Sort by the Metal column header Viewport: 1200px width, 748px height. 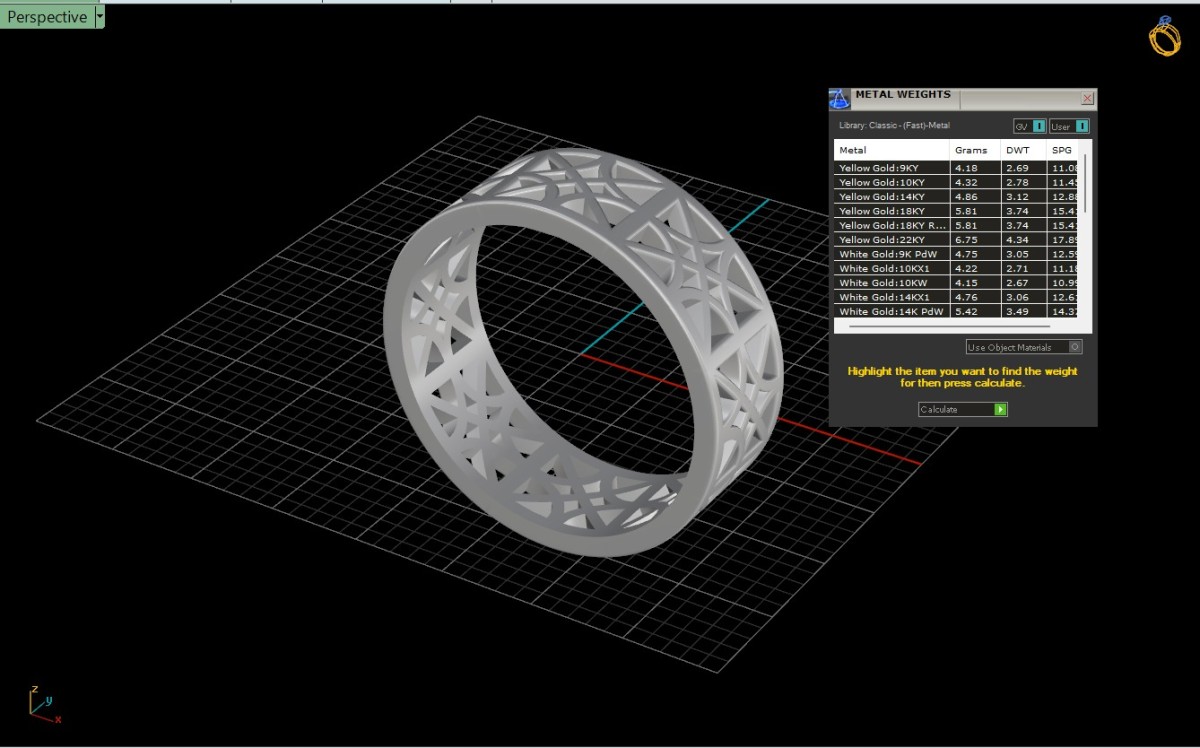click(890, 150)
